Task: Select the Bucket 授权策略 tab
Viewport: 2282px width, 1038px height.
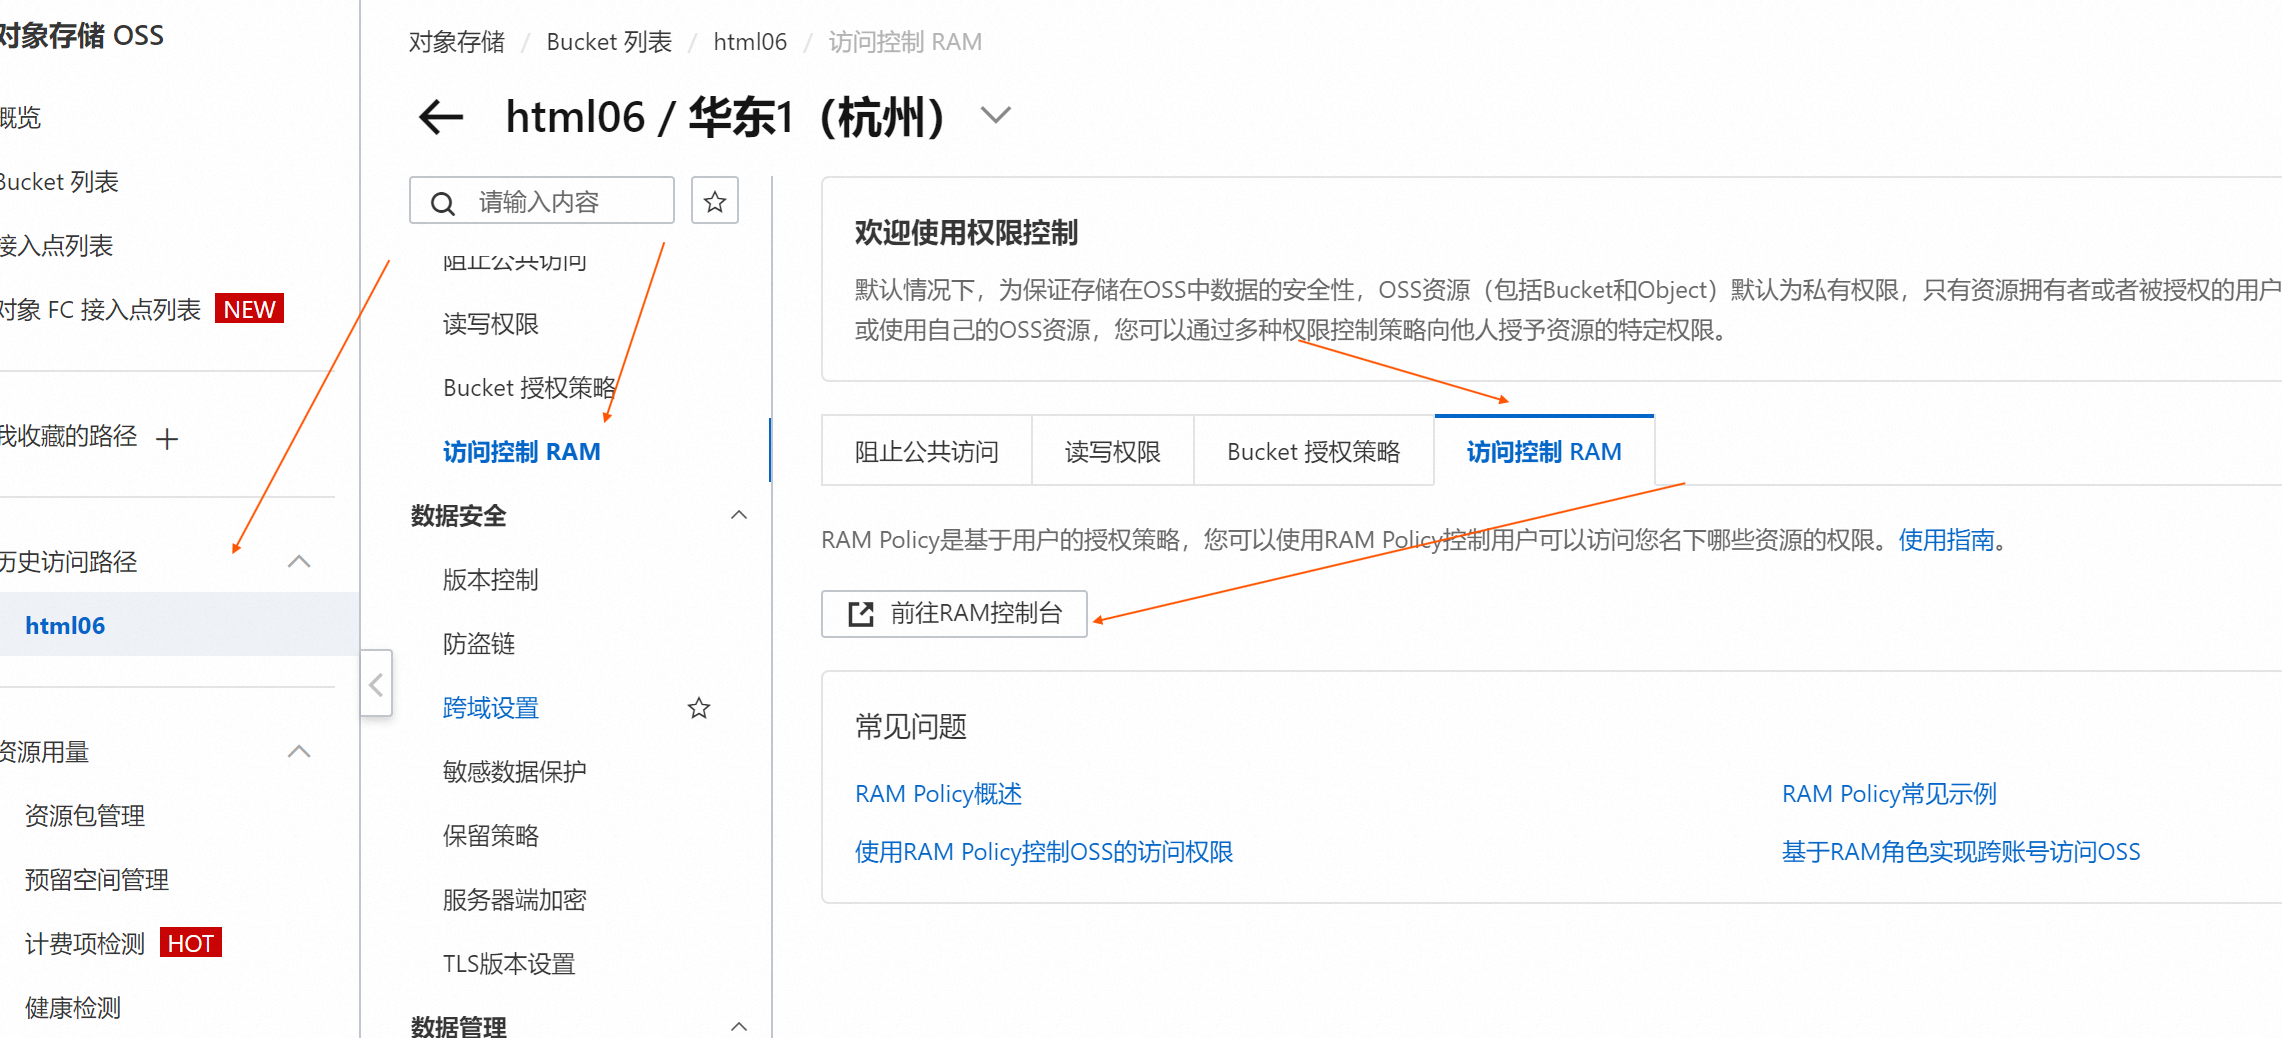Action: coord(1313,452)
